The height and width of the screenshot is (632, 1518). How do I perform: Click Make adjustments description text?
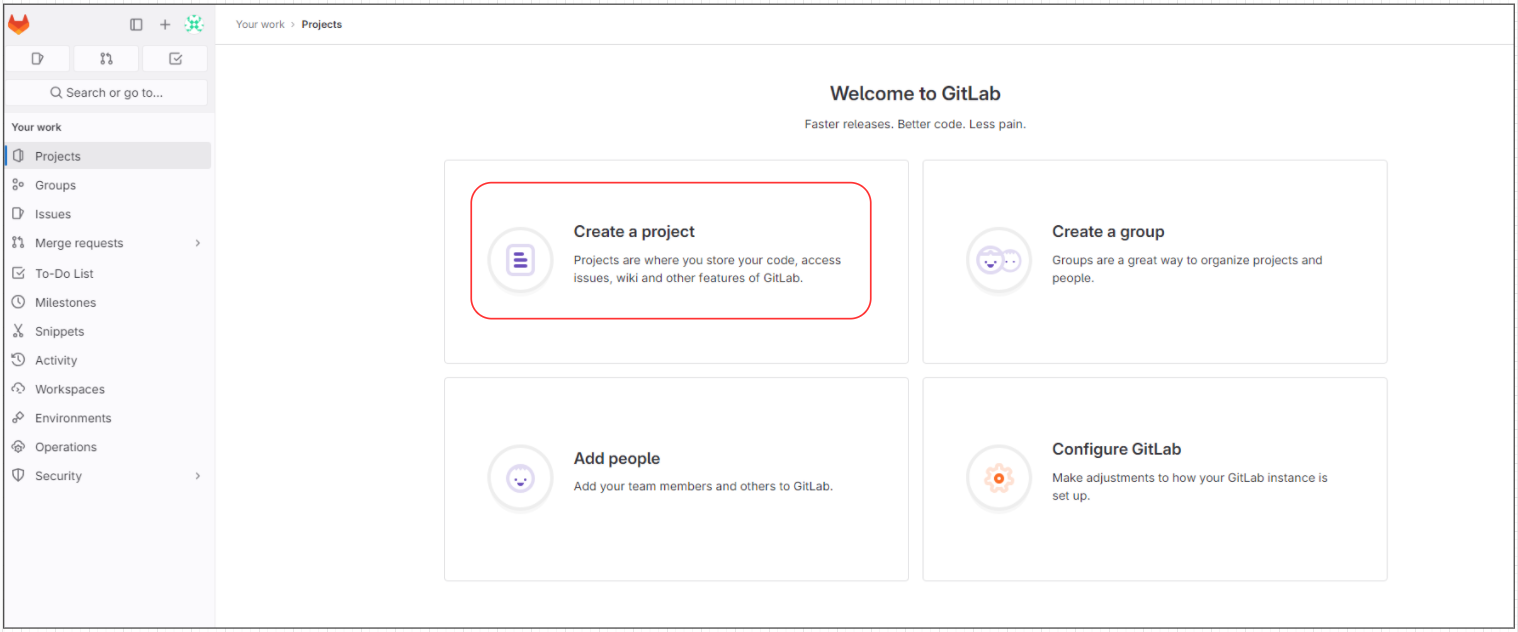[x=1190, y=487]
